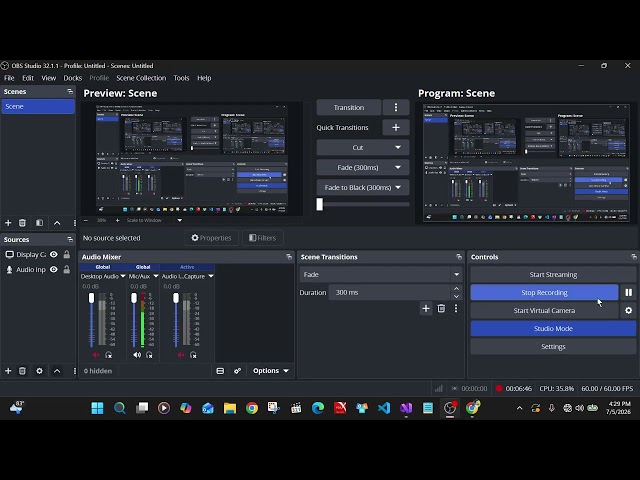Undock the Sources panel

pos(70,239)
